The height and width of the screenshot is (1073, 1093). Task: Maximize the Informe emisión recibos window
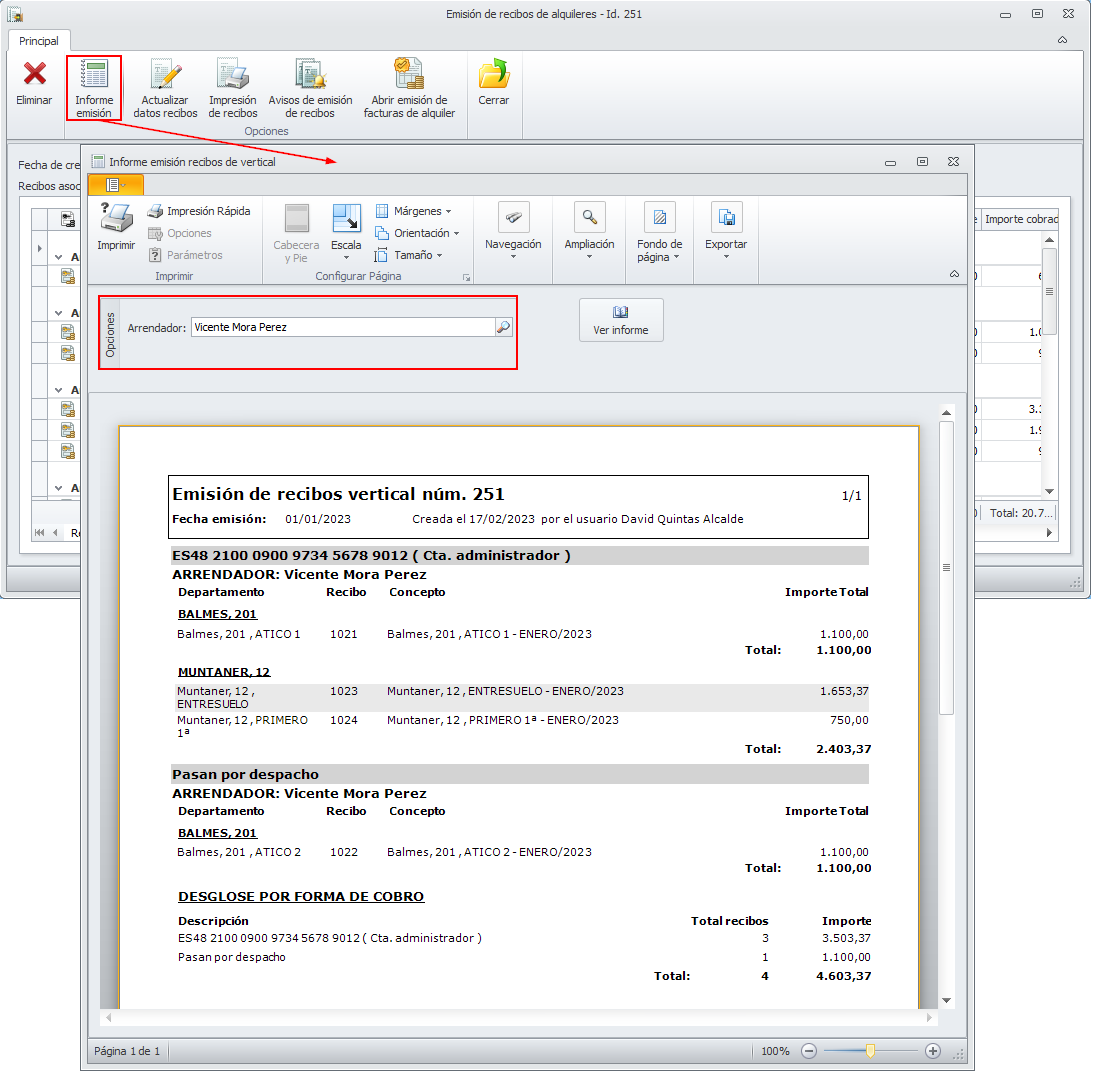click(x=922, y=162)
